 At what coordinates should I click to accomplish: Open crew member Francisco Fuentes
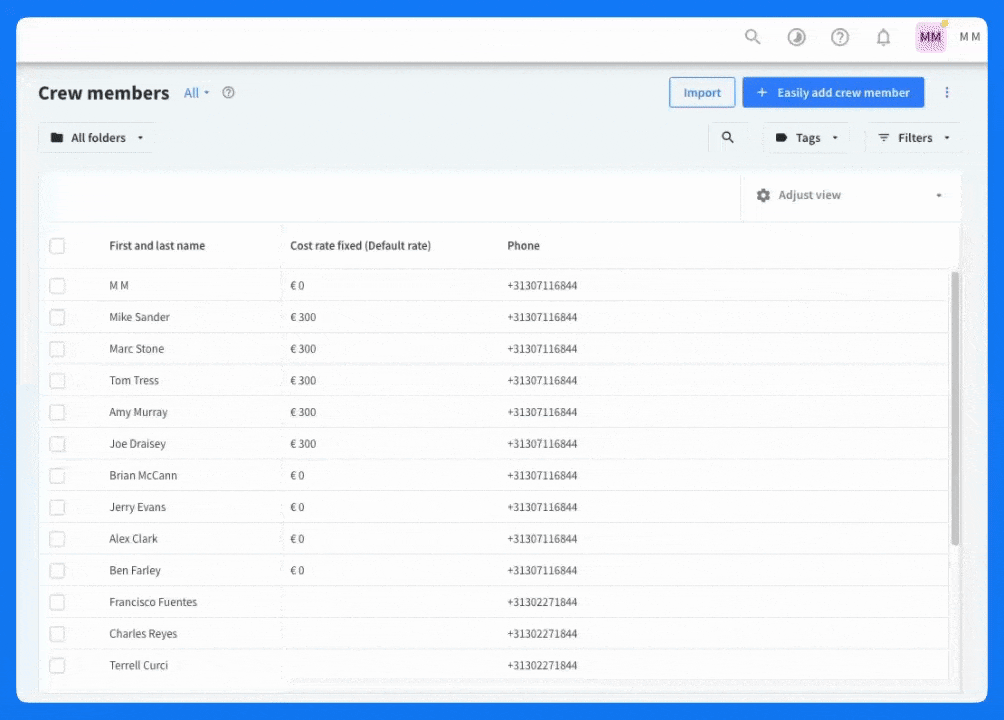153,601
